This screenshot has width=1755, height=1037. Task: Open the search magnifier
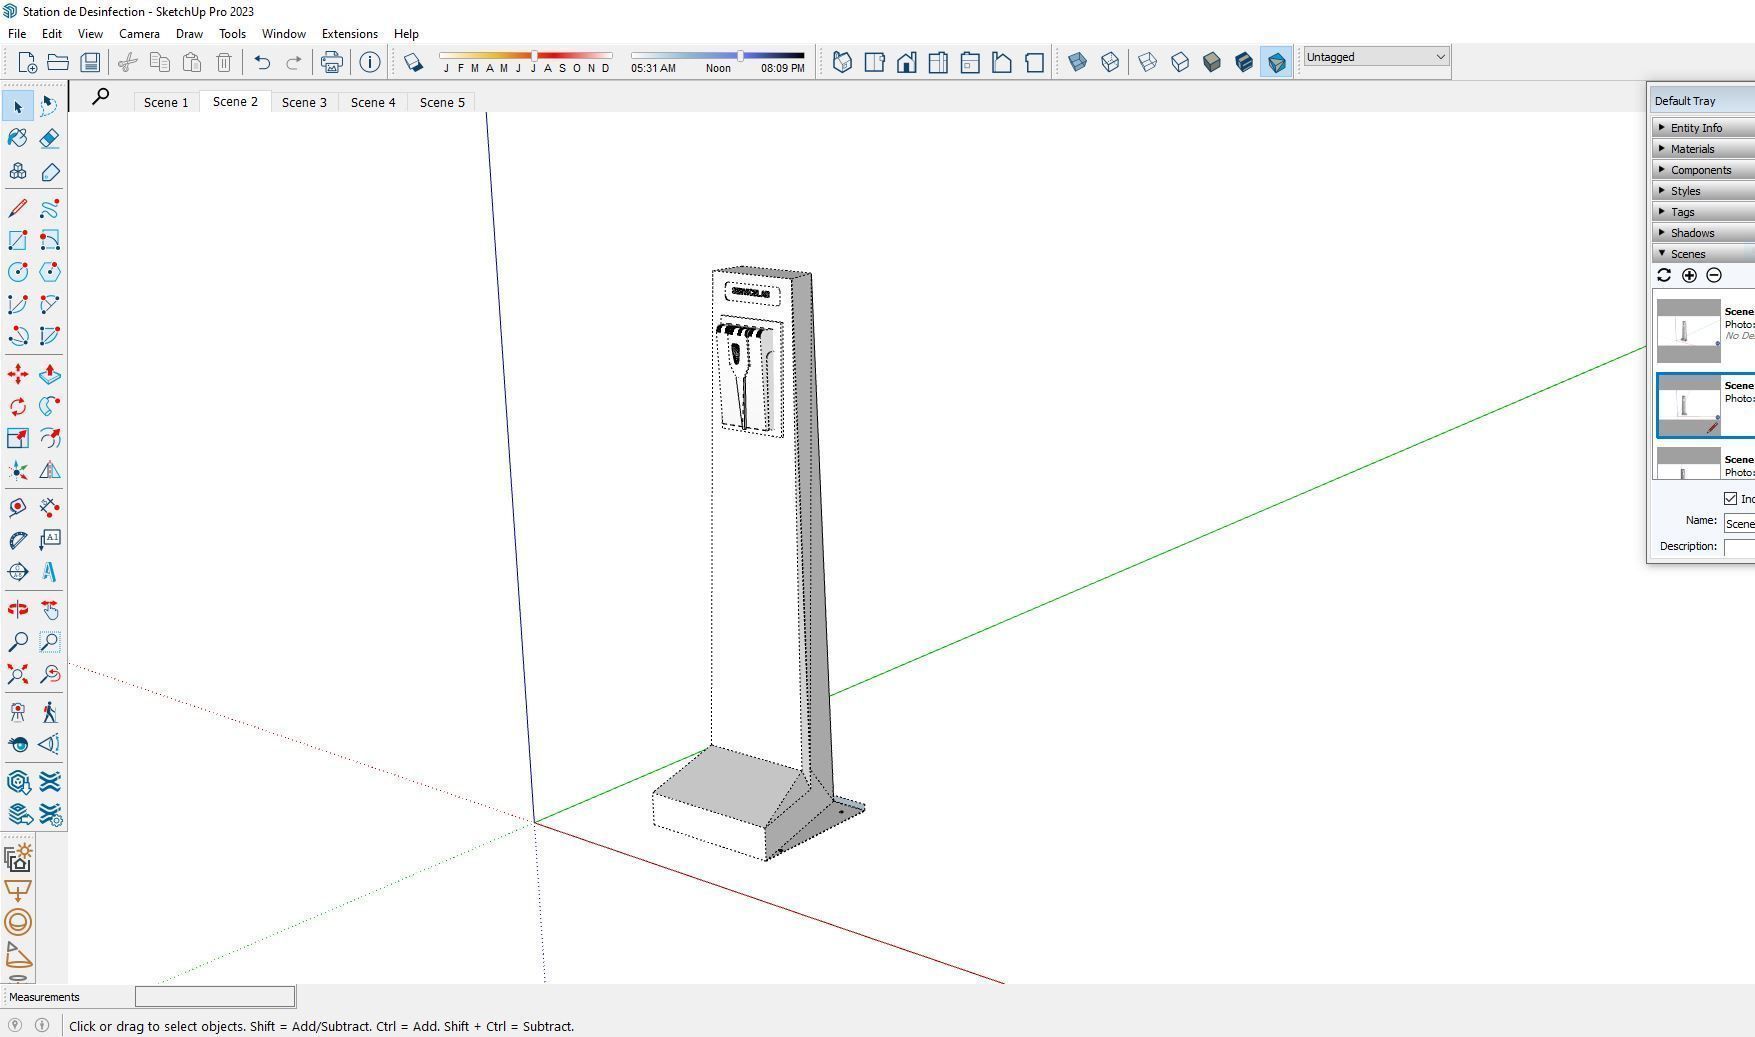(x=100, y=97)
